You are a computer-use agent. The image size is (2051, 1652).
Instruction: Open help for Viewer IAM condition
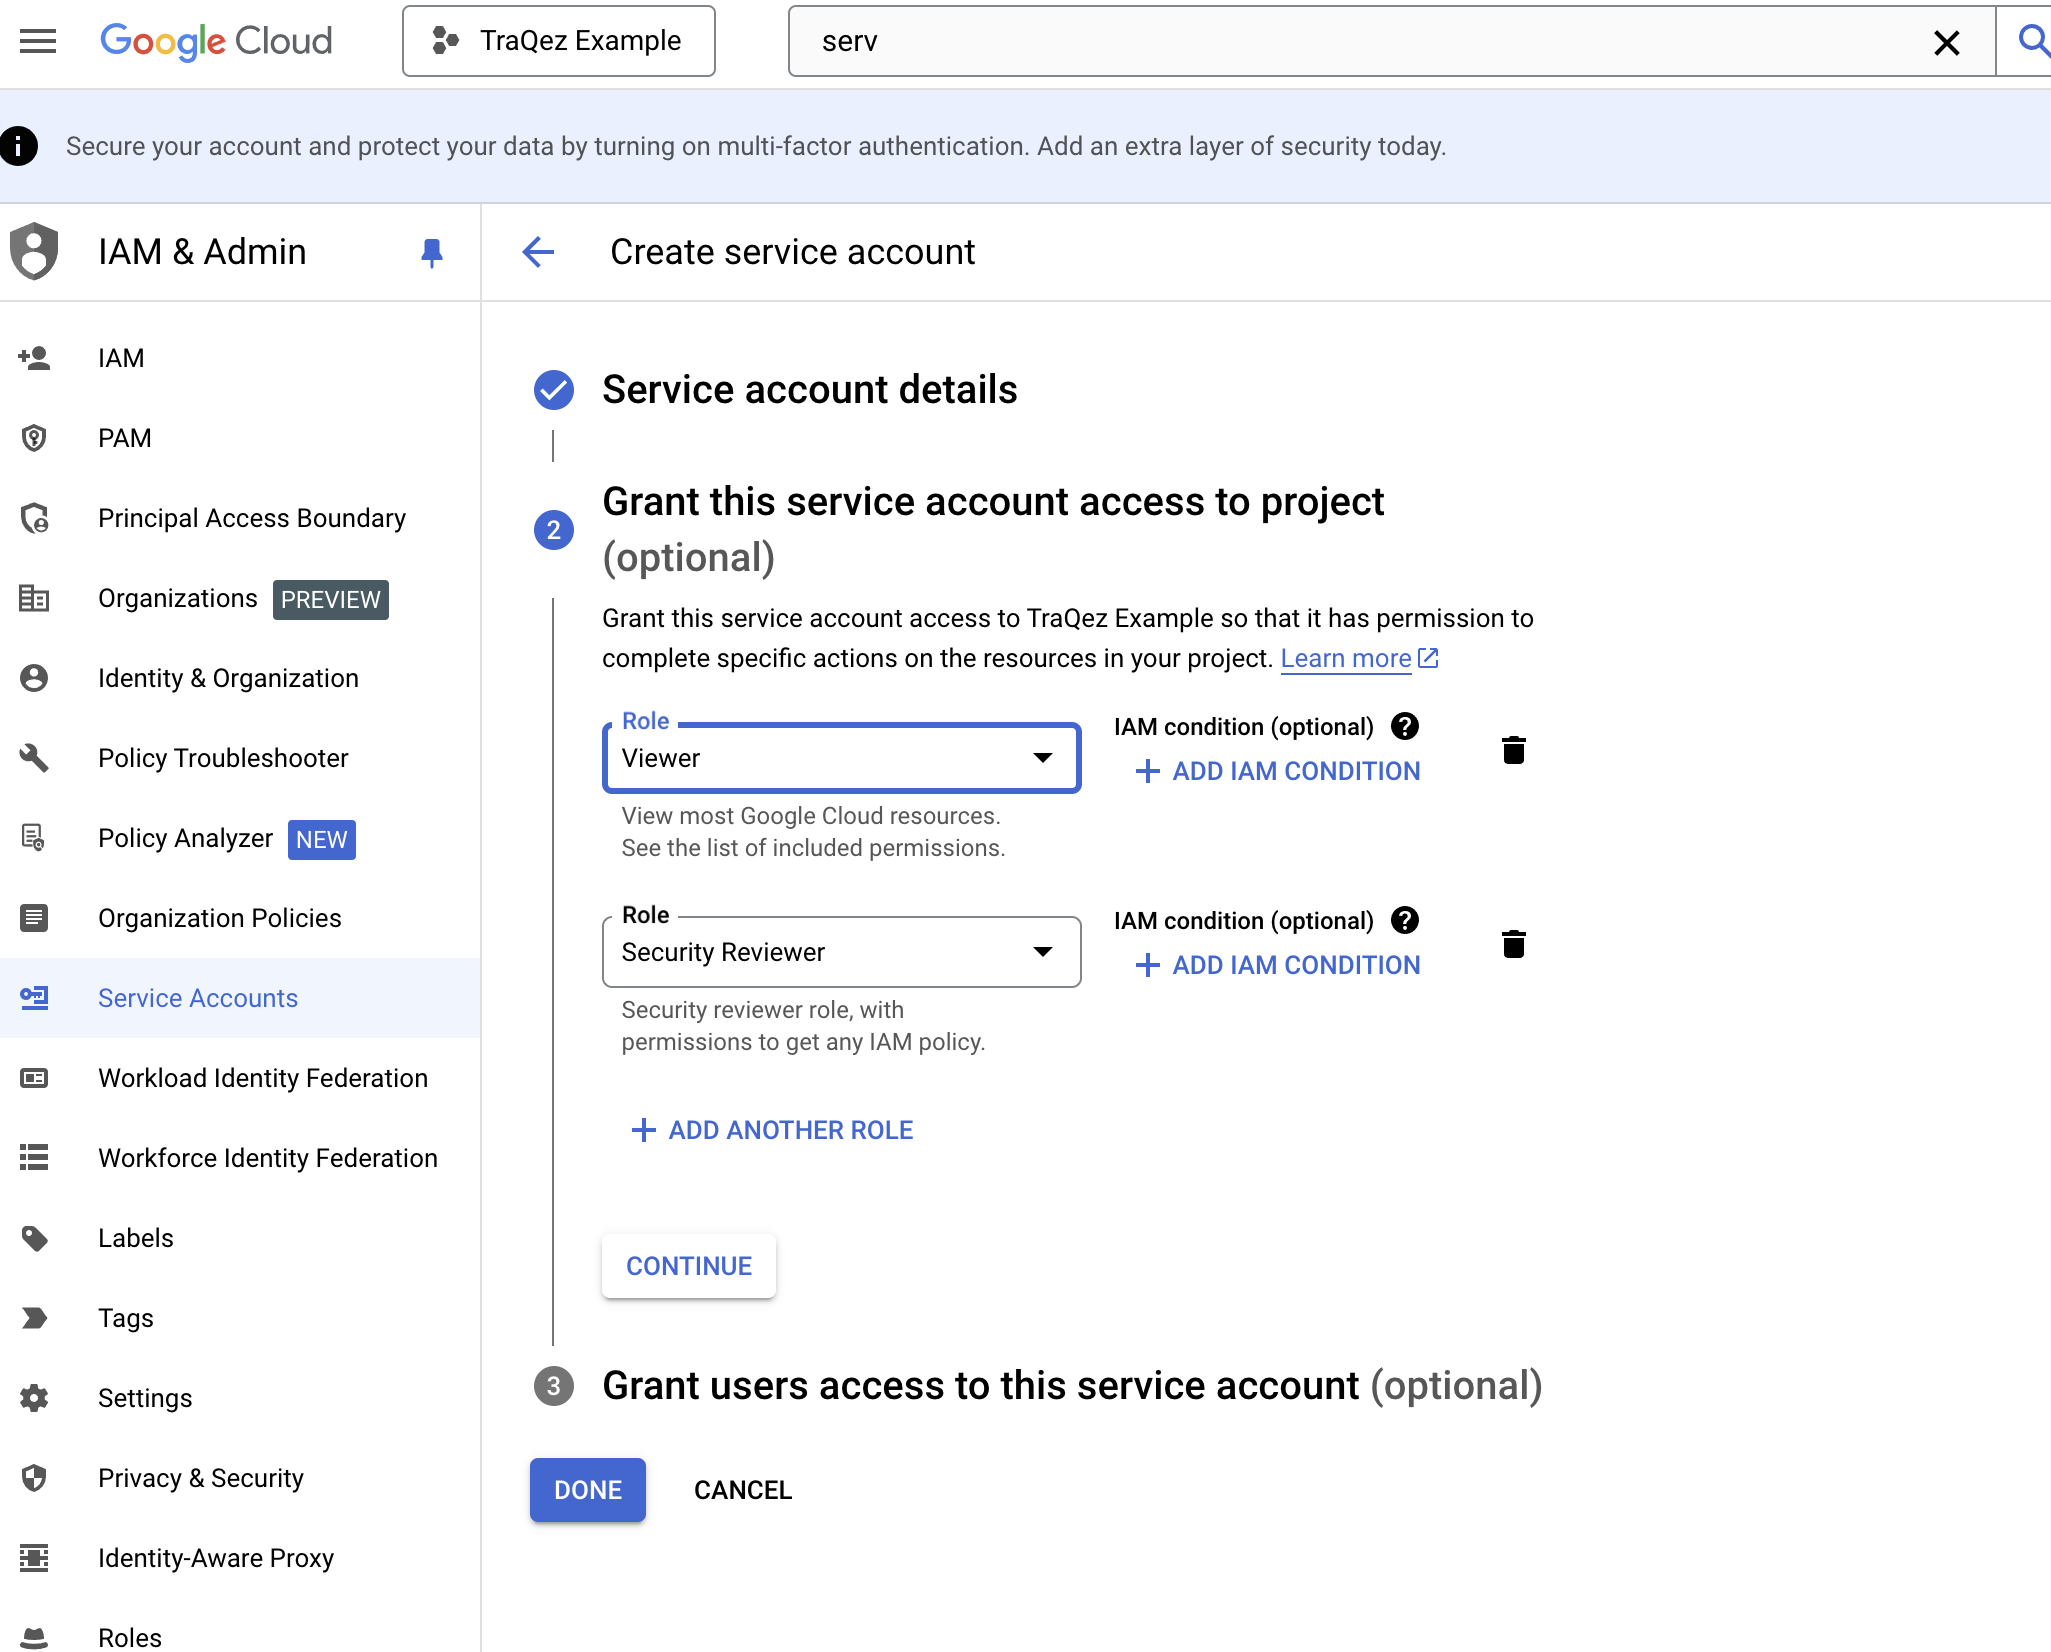click(1404, 726)
